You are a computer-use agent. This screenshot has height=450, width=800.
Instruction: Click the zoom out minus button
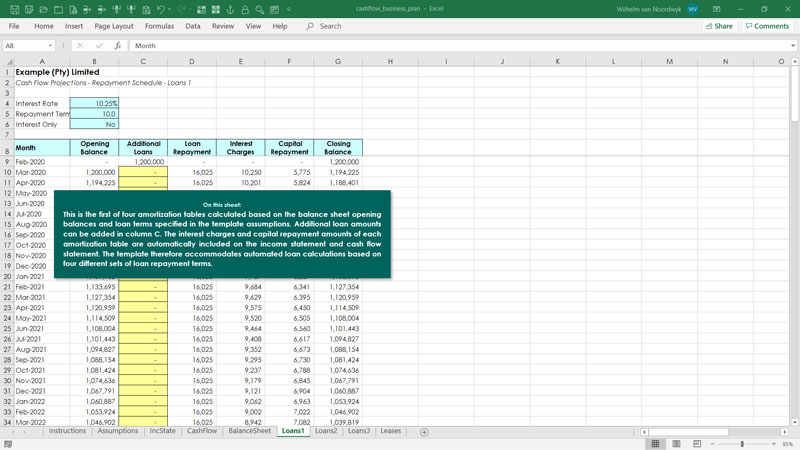tap(712, 444)
